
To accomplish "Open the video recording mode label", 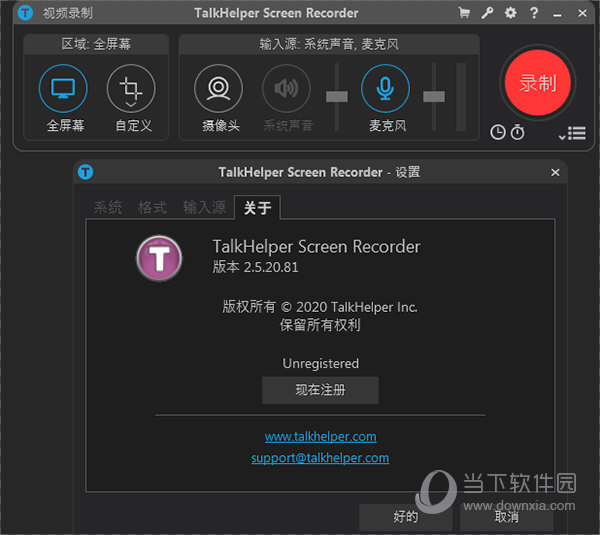I will 67,13.
